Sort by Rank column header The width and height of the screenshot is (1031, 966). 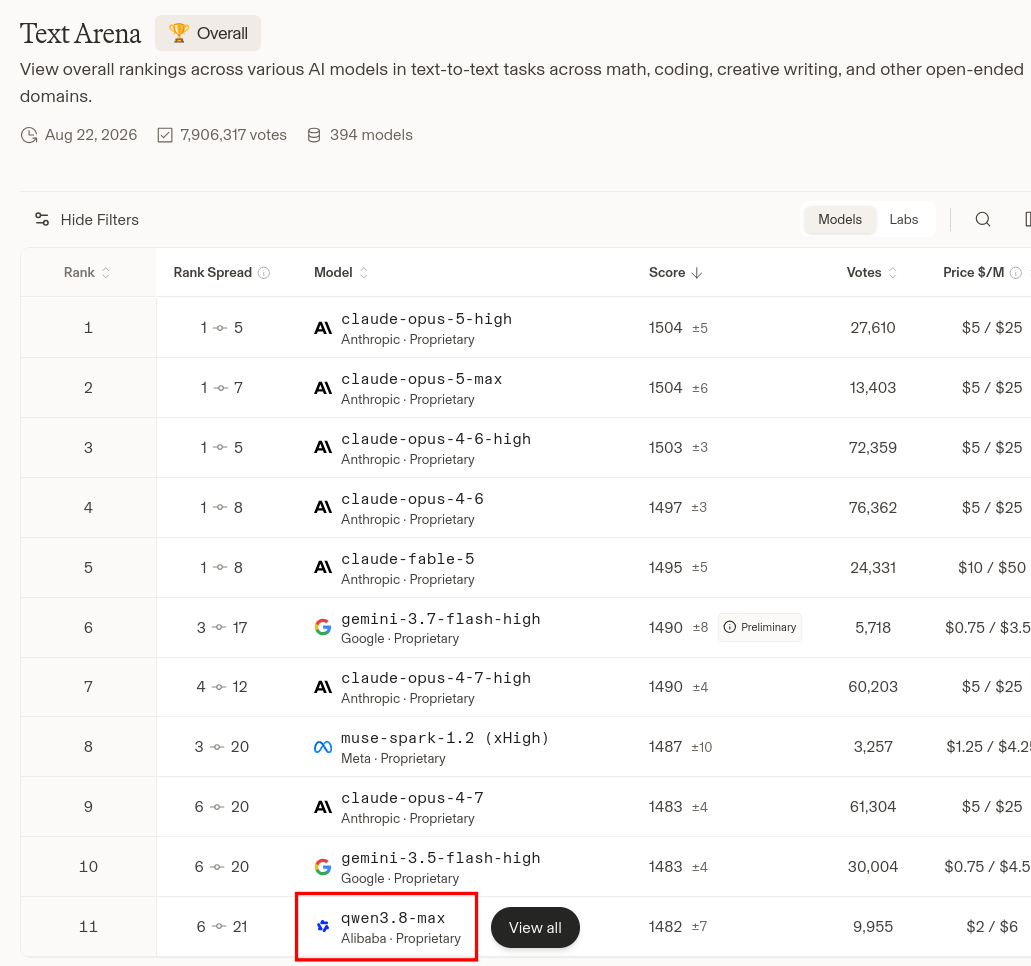tap(87, 272)
